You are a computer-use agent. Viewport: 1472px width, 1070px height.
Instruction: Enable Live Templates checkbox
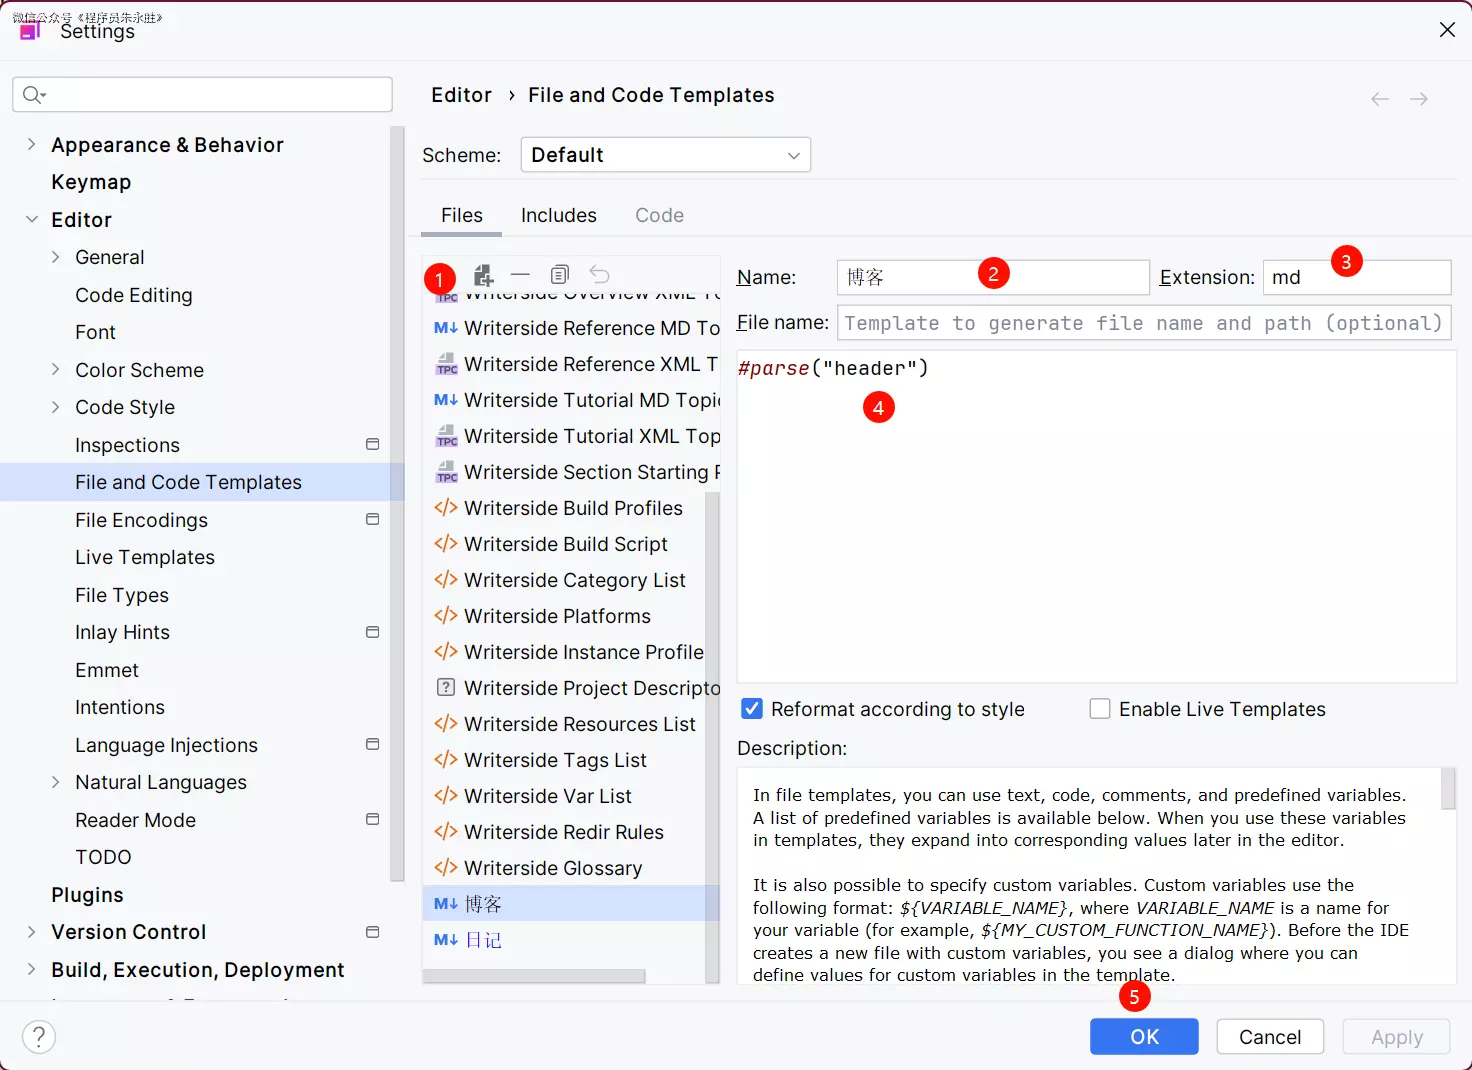point(1100,709)
